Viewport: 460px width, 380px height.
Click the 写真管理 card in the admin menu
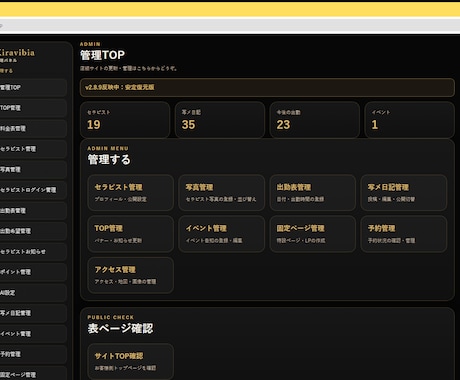pyautogui.click(x=222, y=193)
